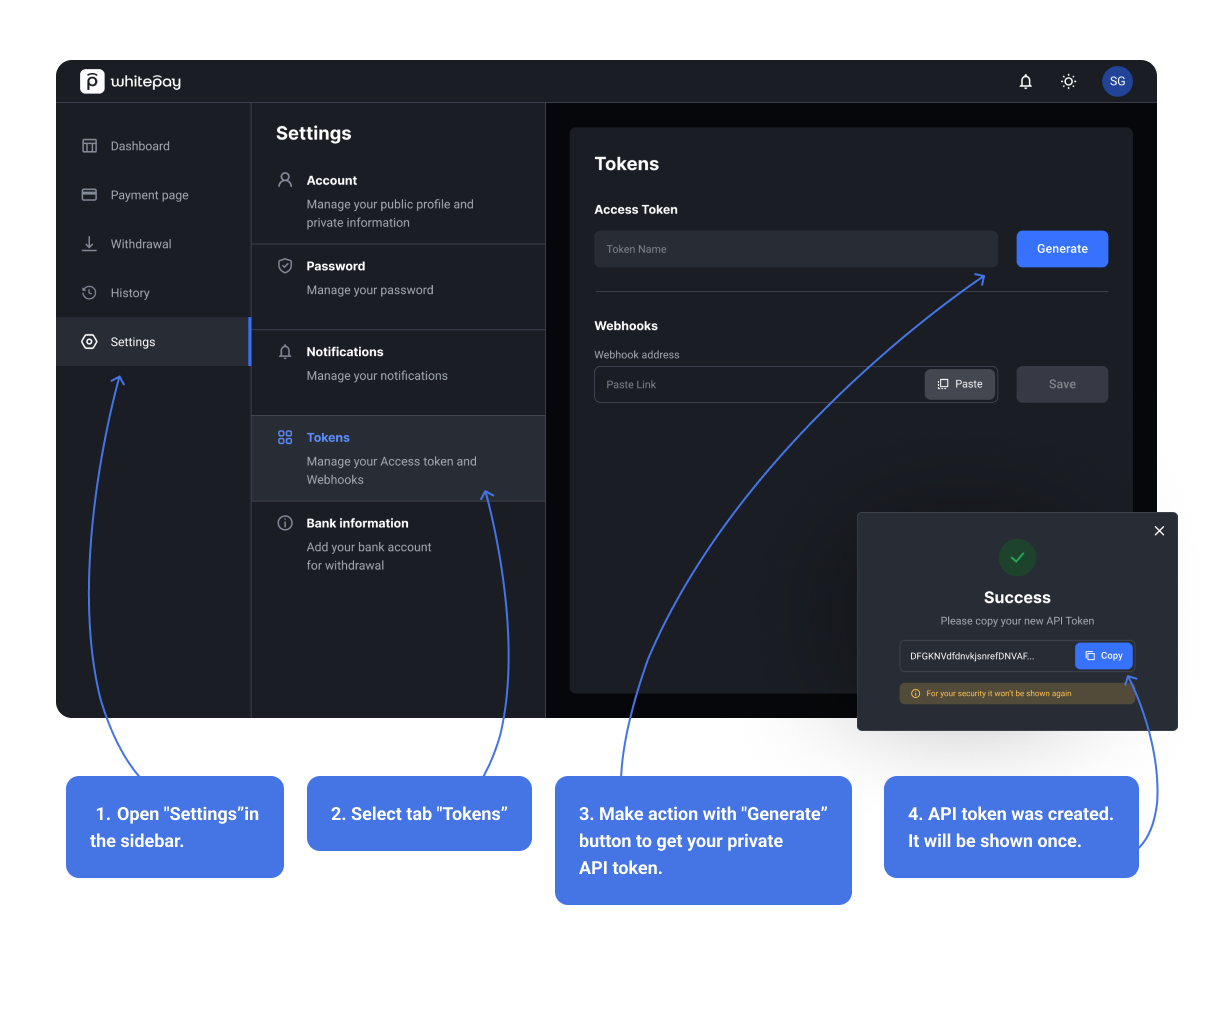Click the Whitepay logo icon
The image size is (1217, 1024).
point(92,82)
